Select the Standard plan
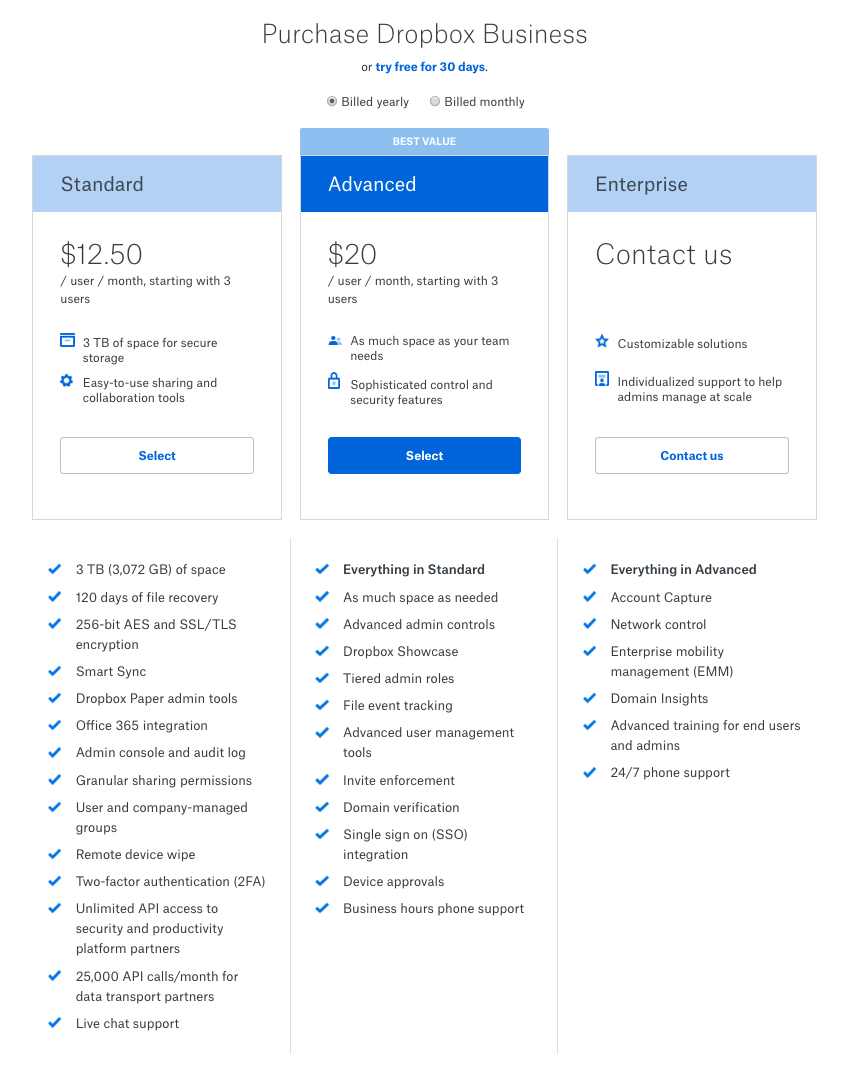 coord(156,455)
